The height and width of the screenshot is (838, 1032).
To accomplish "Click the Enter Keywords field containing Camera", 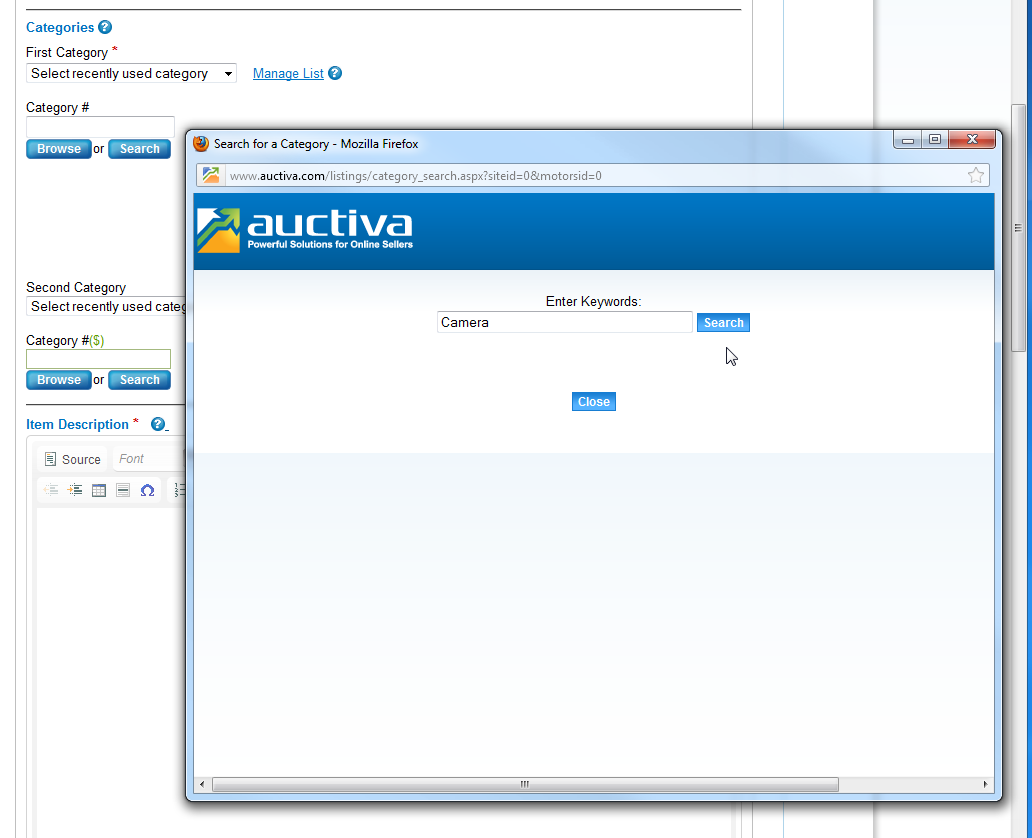I will click(565, 322).
